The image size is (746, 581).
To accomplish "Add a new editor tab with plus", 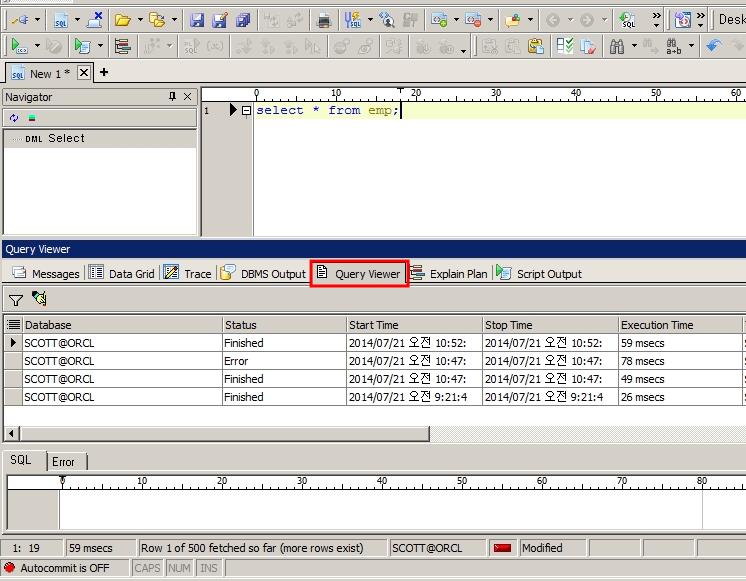I will (x=103, y=72).
